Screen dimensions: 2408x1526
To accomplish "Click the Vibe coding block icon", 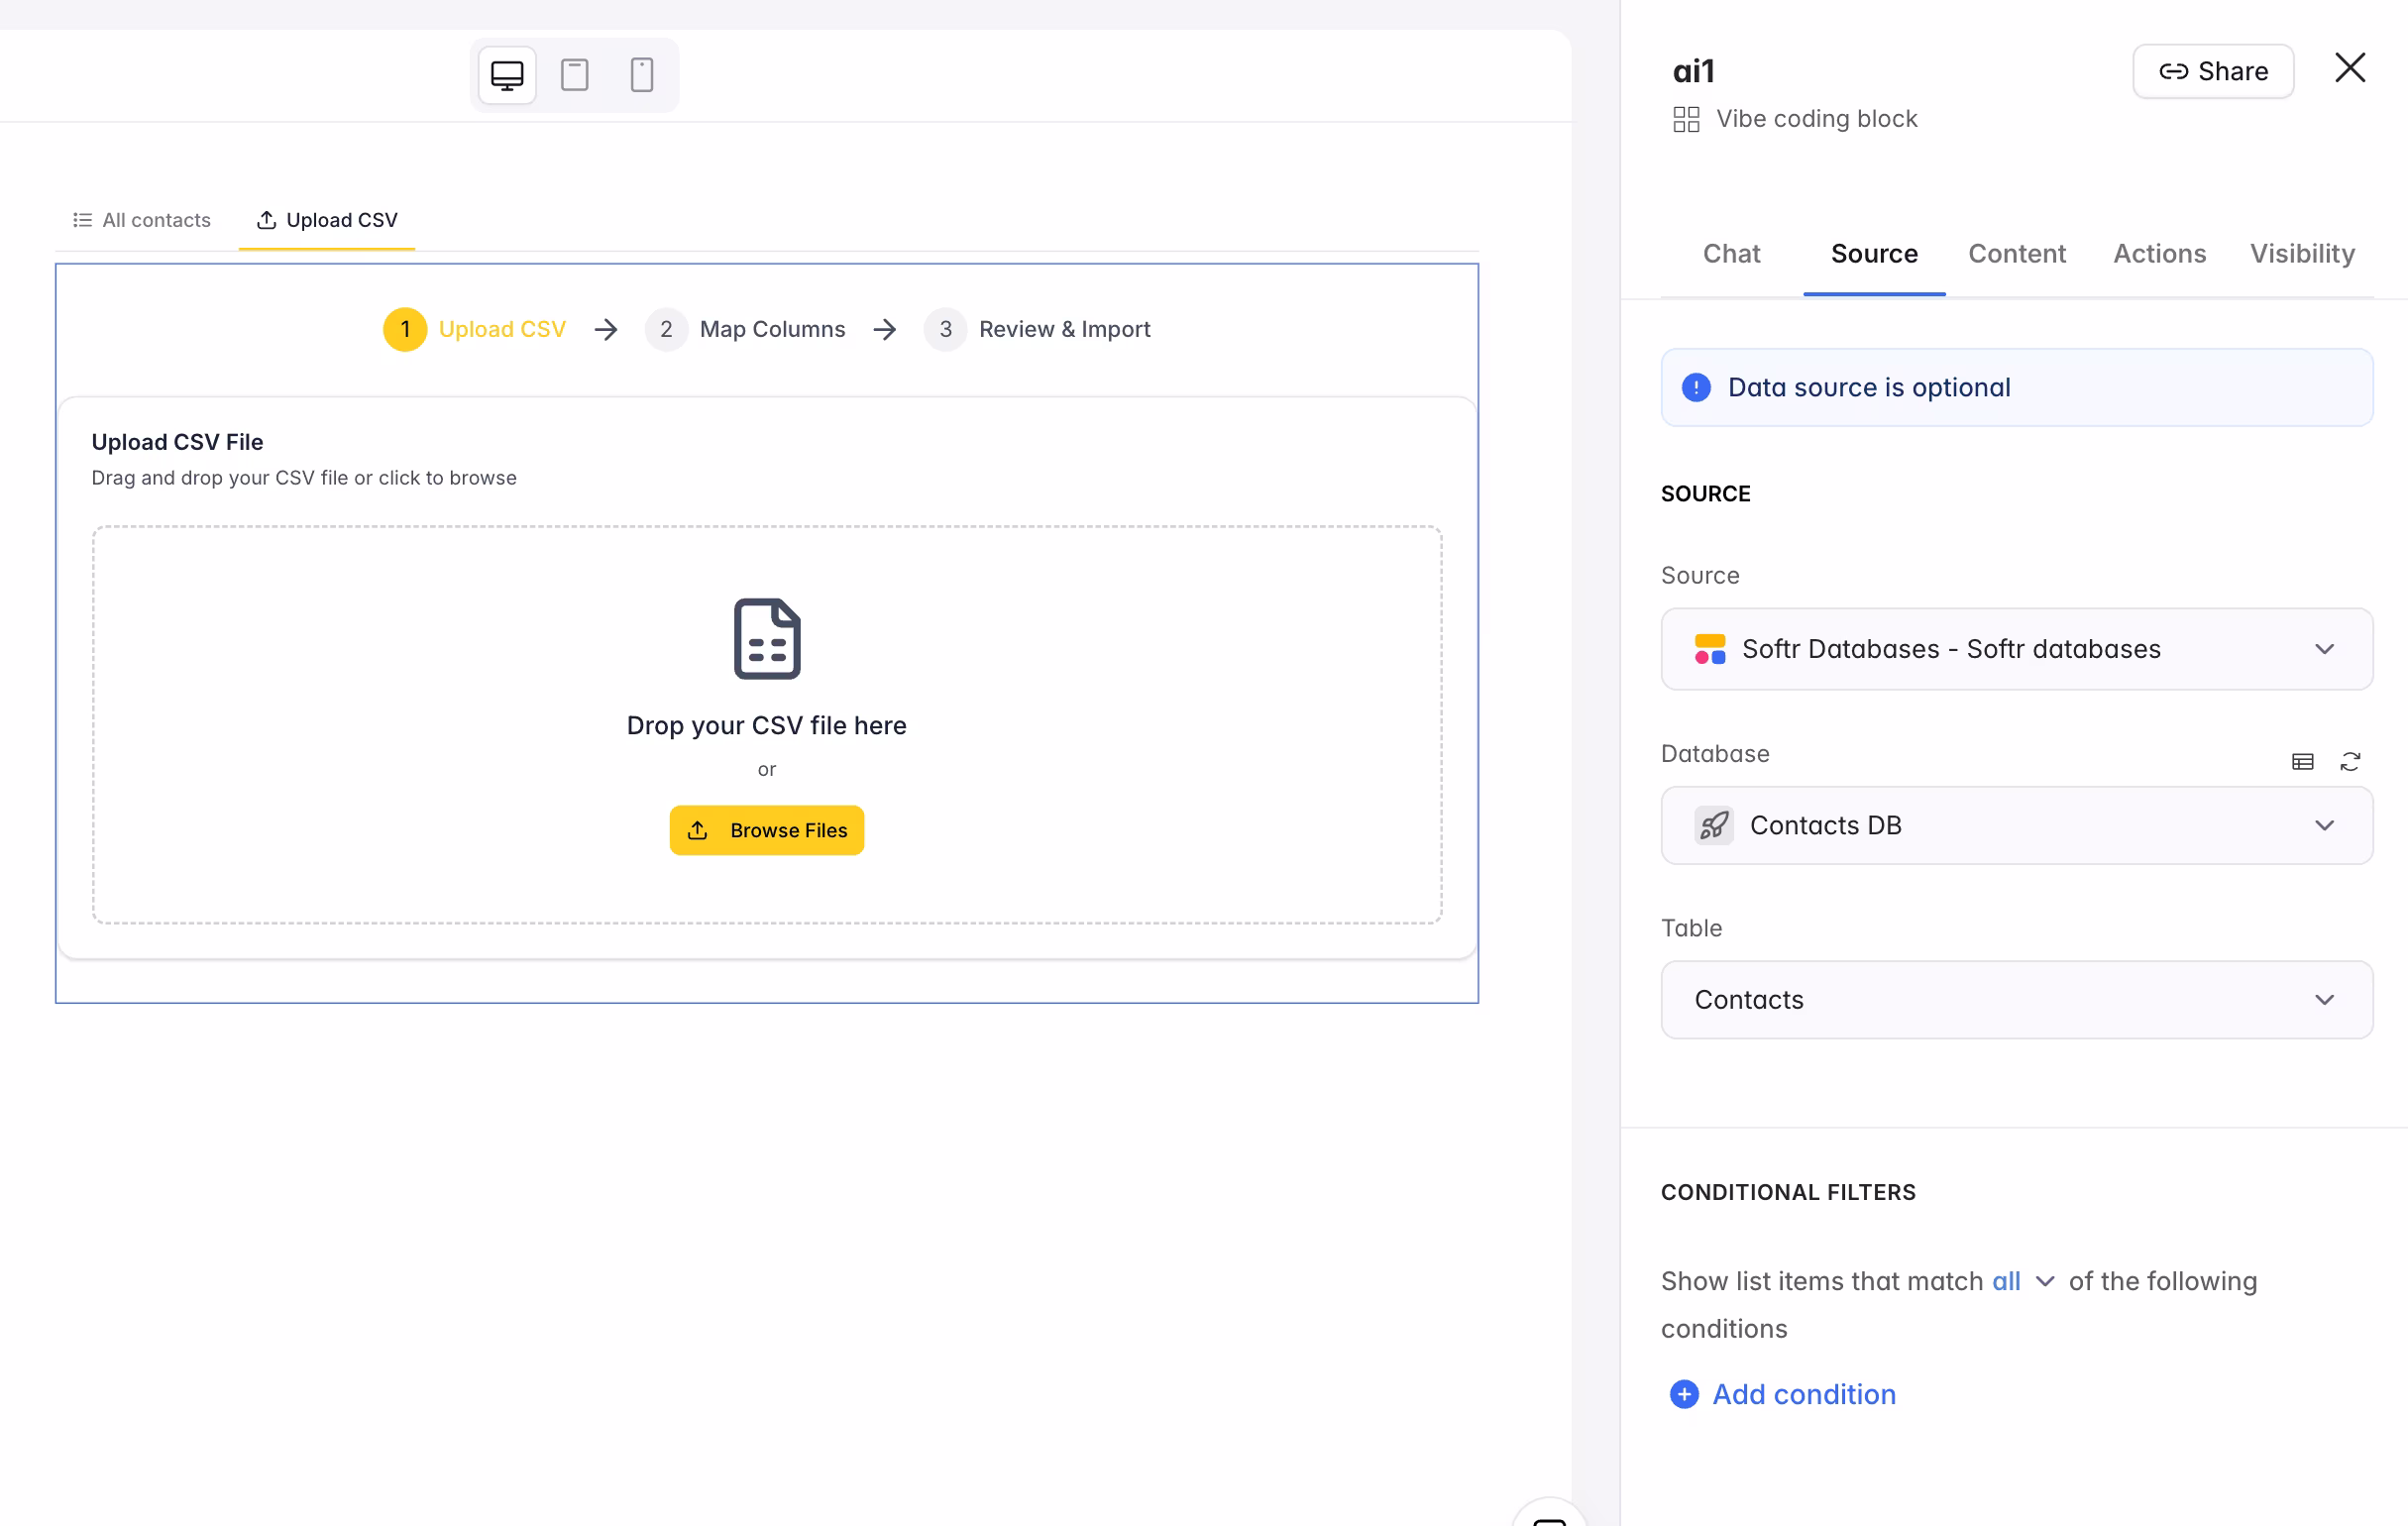I will tap(1687, 118).
